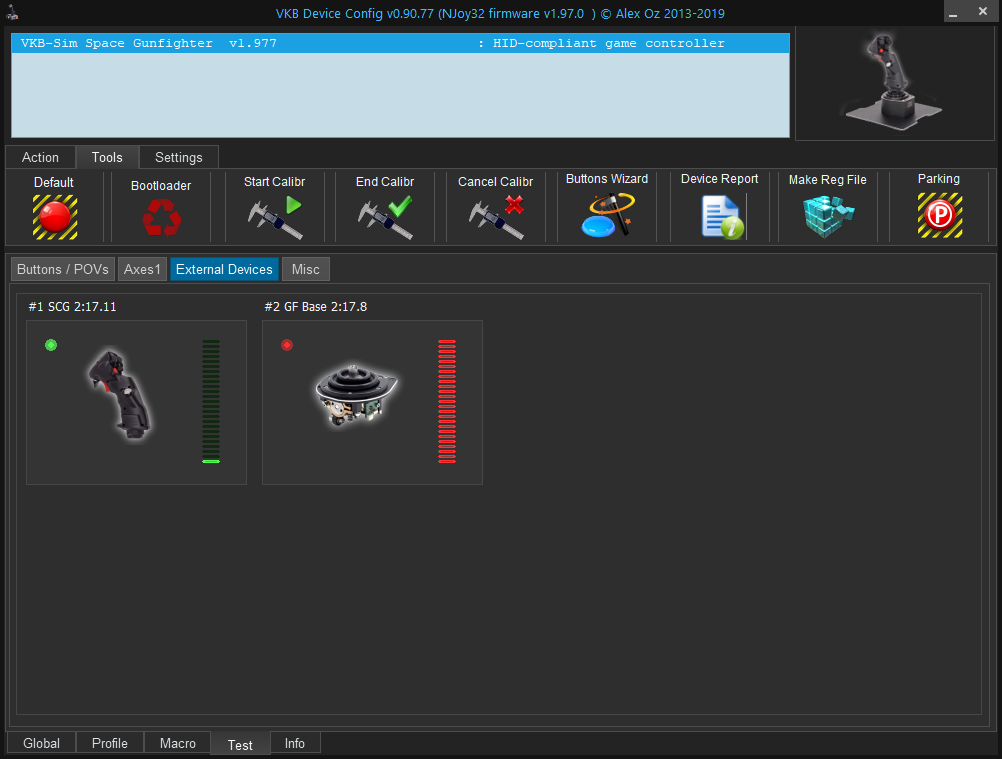
Task: Click the joystick picture beside the device list
Action: click(x=894, y=82)
